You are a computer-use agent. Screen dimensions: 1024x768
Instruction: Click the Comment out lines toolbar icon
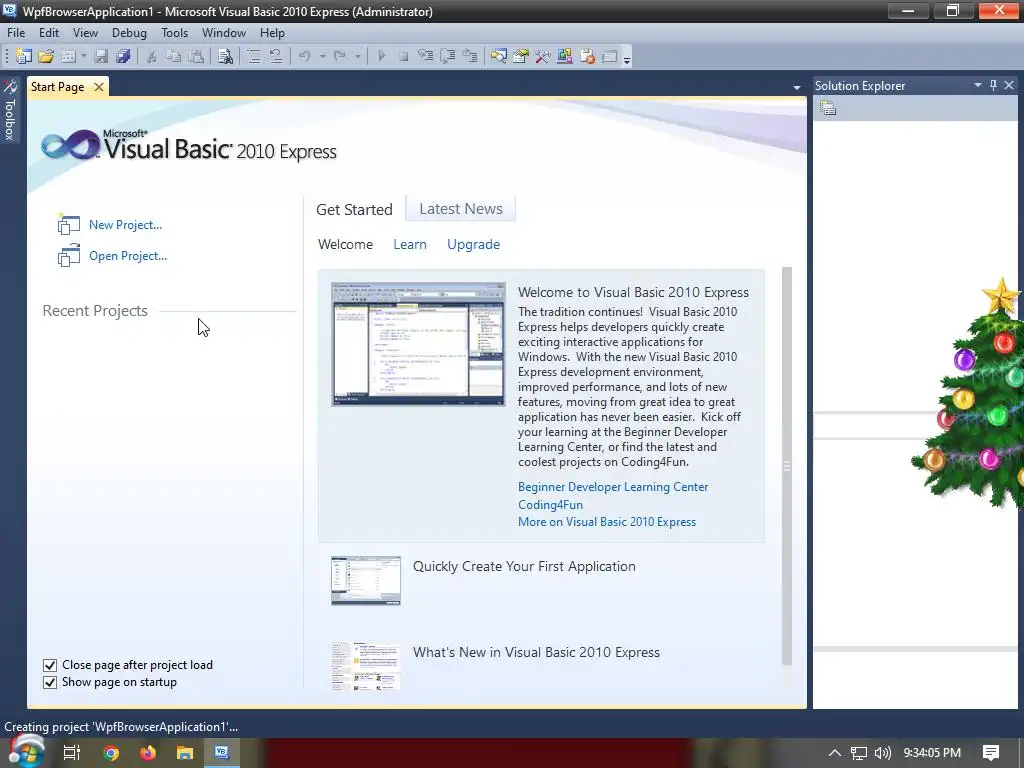[x=253, y=56]
